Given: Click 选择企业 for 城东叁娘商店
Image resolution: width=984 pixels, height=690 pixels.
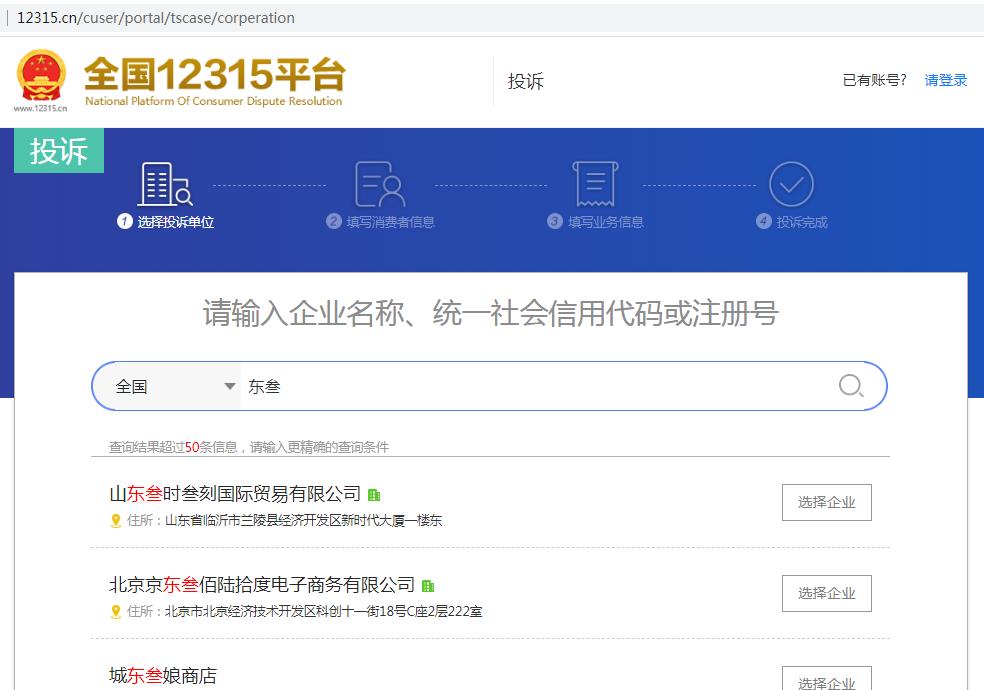Looking at the screenshot, I should click(x=826, y=681).
